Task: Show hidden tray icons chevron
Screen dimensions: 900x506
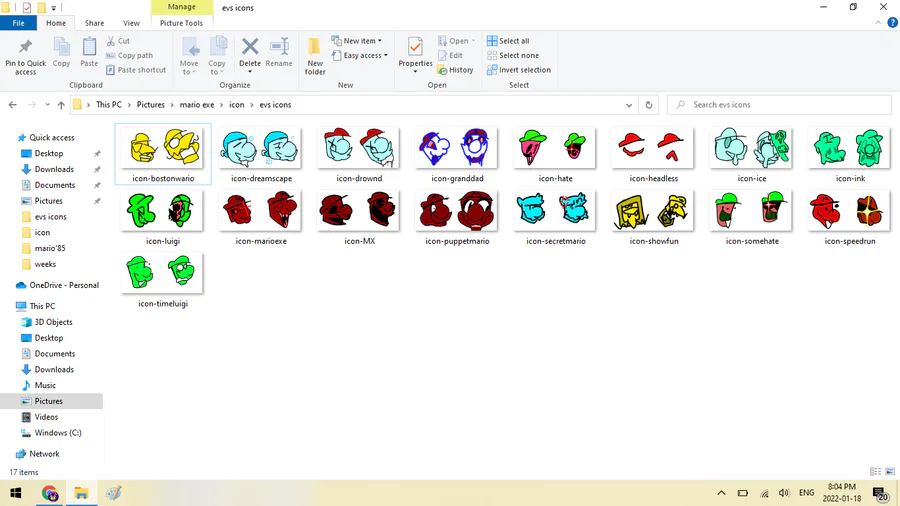Action: (721, 493)
